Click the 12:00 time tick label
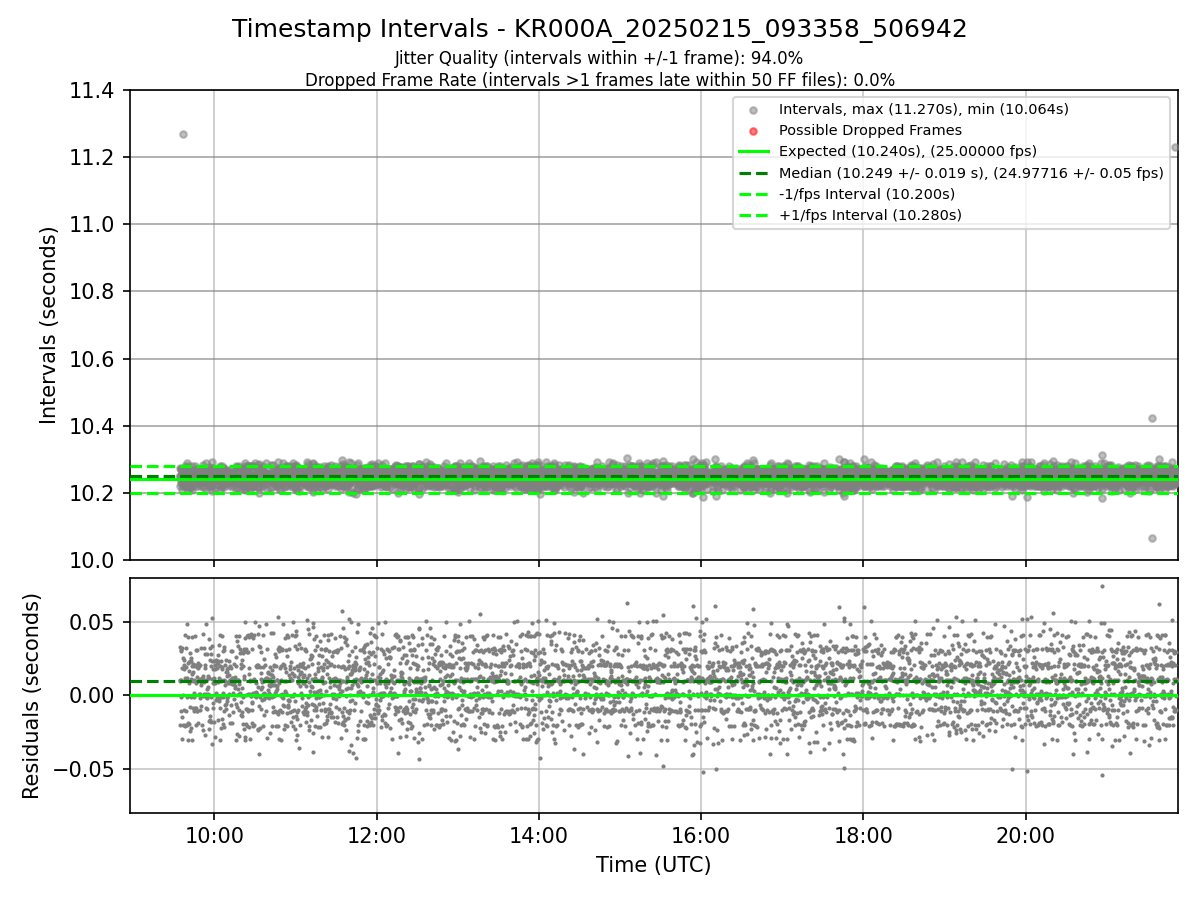This screenshot has height=900, width=1200. 376,834
